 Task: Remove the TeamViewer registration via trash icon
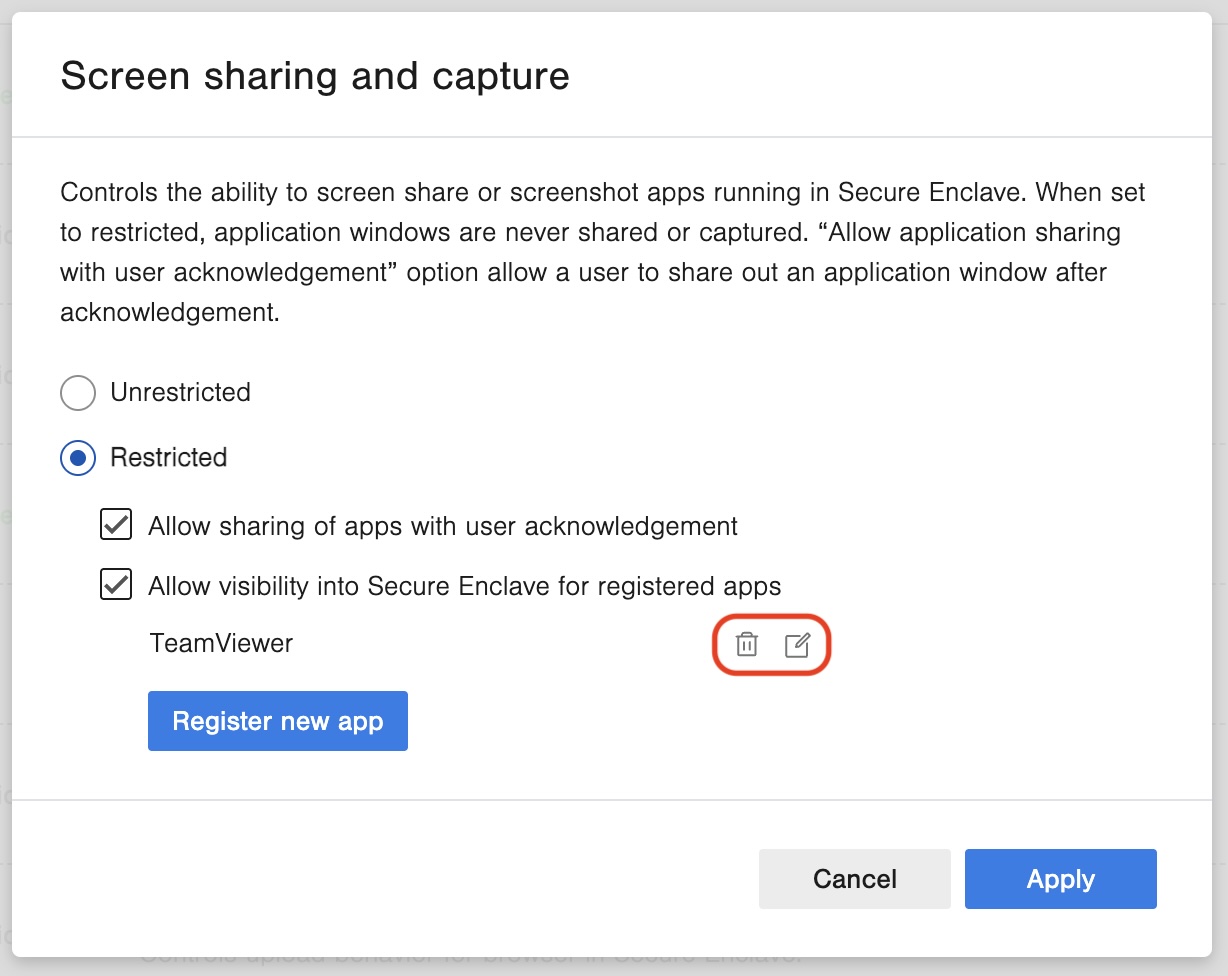(x=745, y=646)
